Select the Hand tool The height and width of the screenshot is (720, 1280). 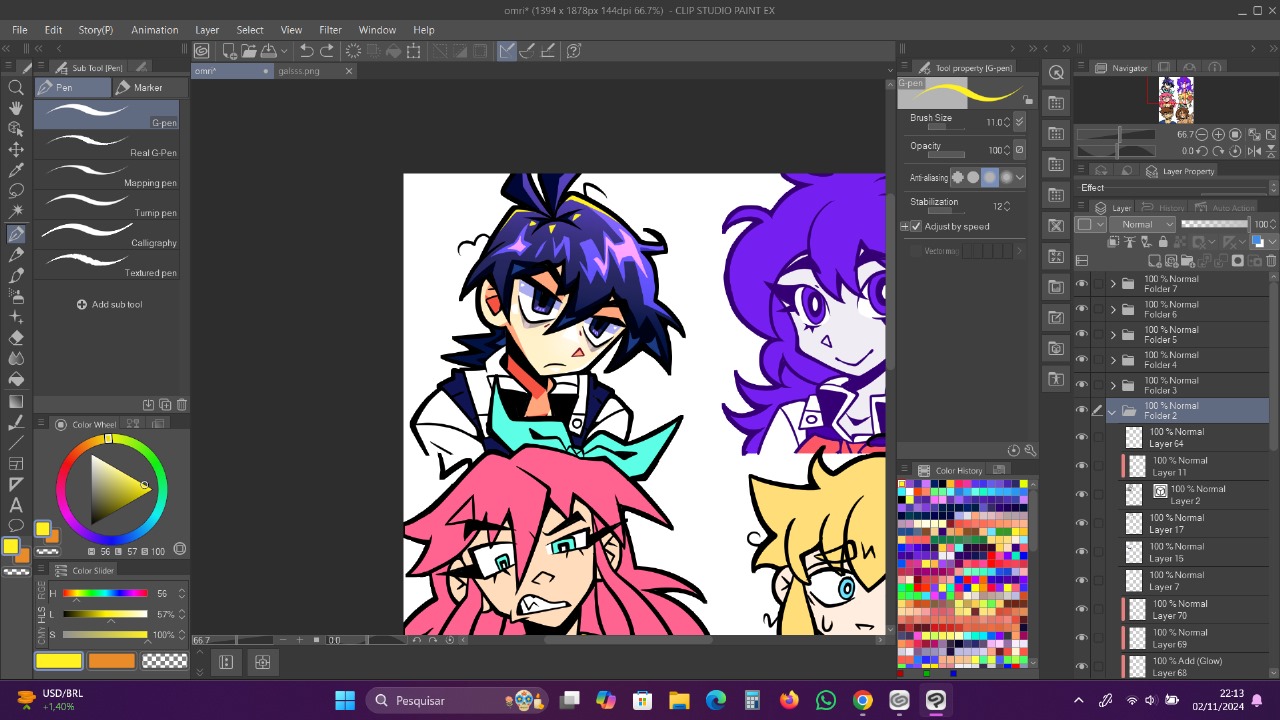16,108
